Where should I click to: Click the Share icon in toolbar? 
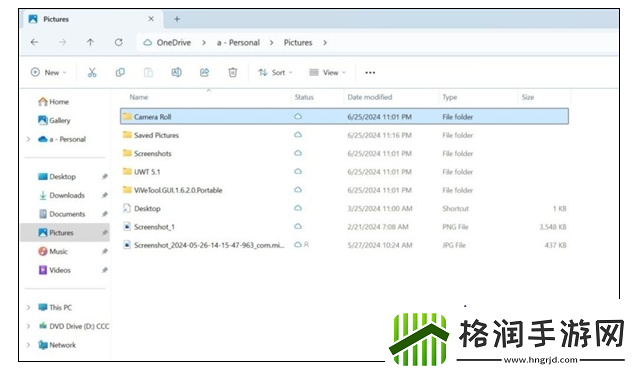(x=205, y=72)
